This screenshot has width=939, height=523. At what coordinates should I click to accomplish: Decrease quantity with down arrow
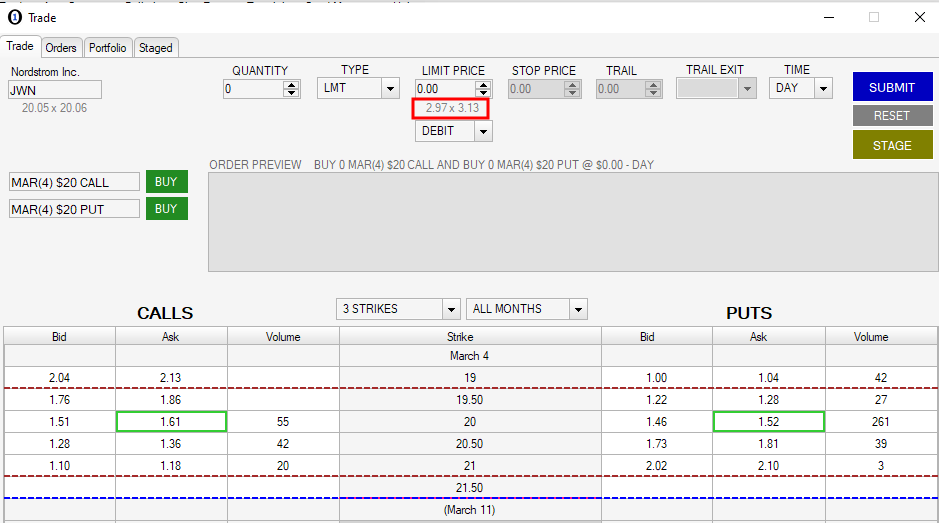(292, 93)
